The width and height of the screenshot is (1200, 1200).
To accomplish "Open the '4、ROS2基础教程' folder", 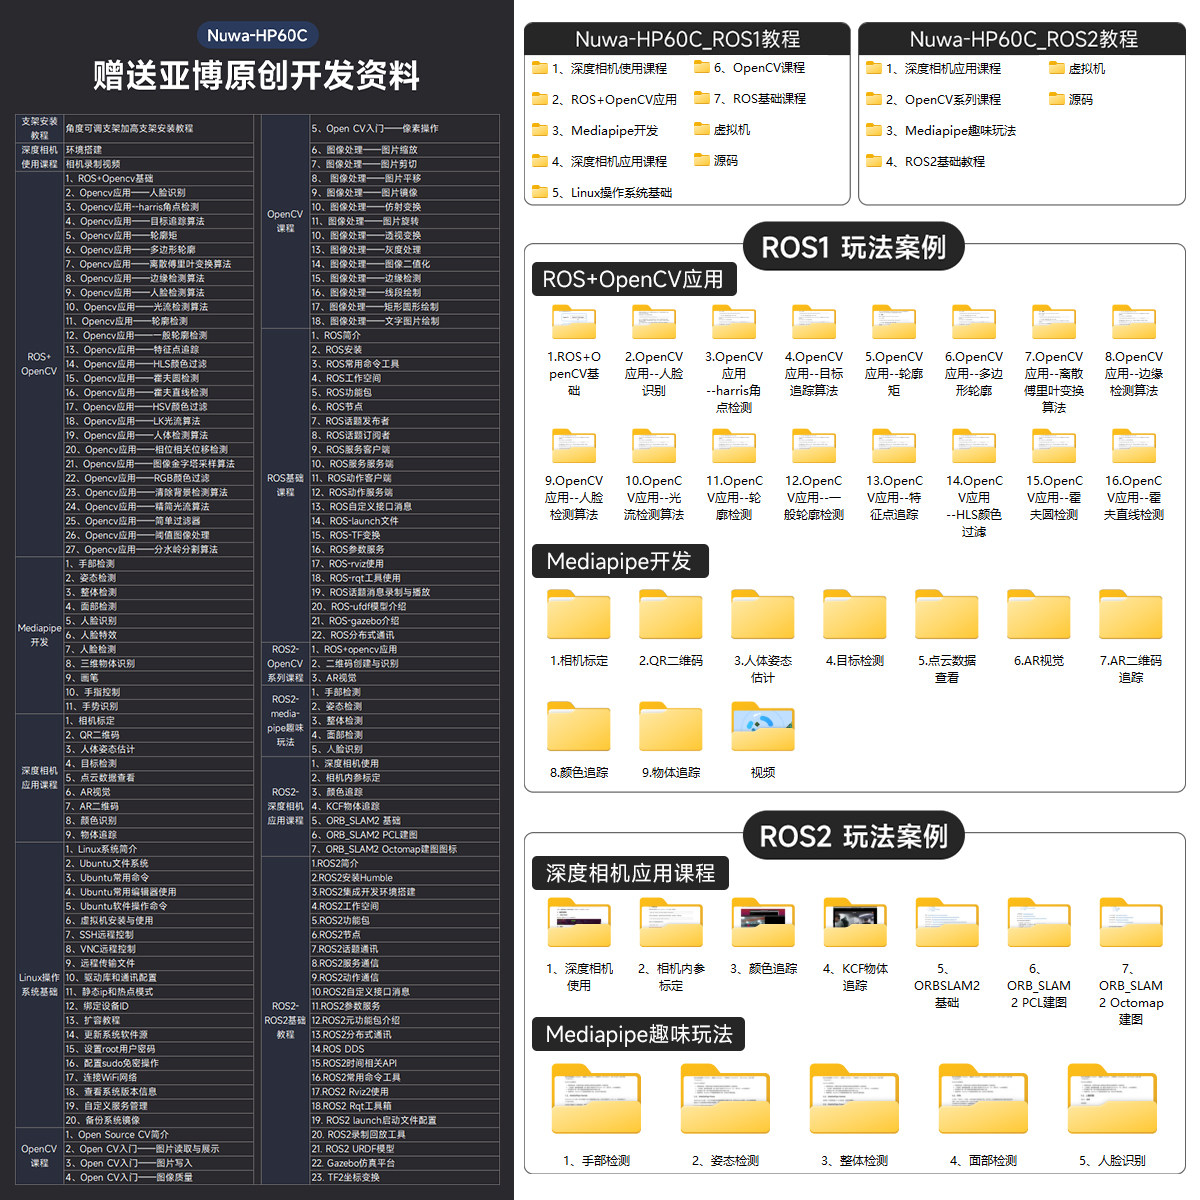I will click(925, 162).
